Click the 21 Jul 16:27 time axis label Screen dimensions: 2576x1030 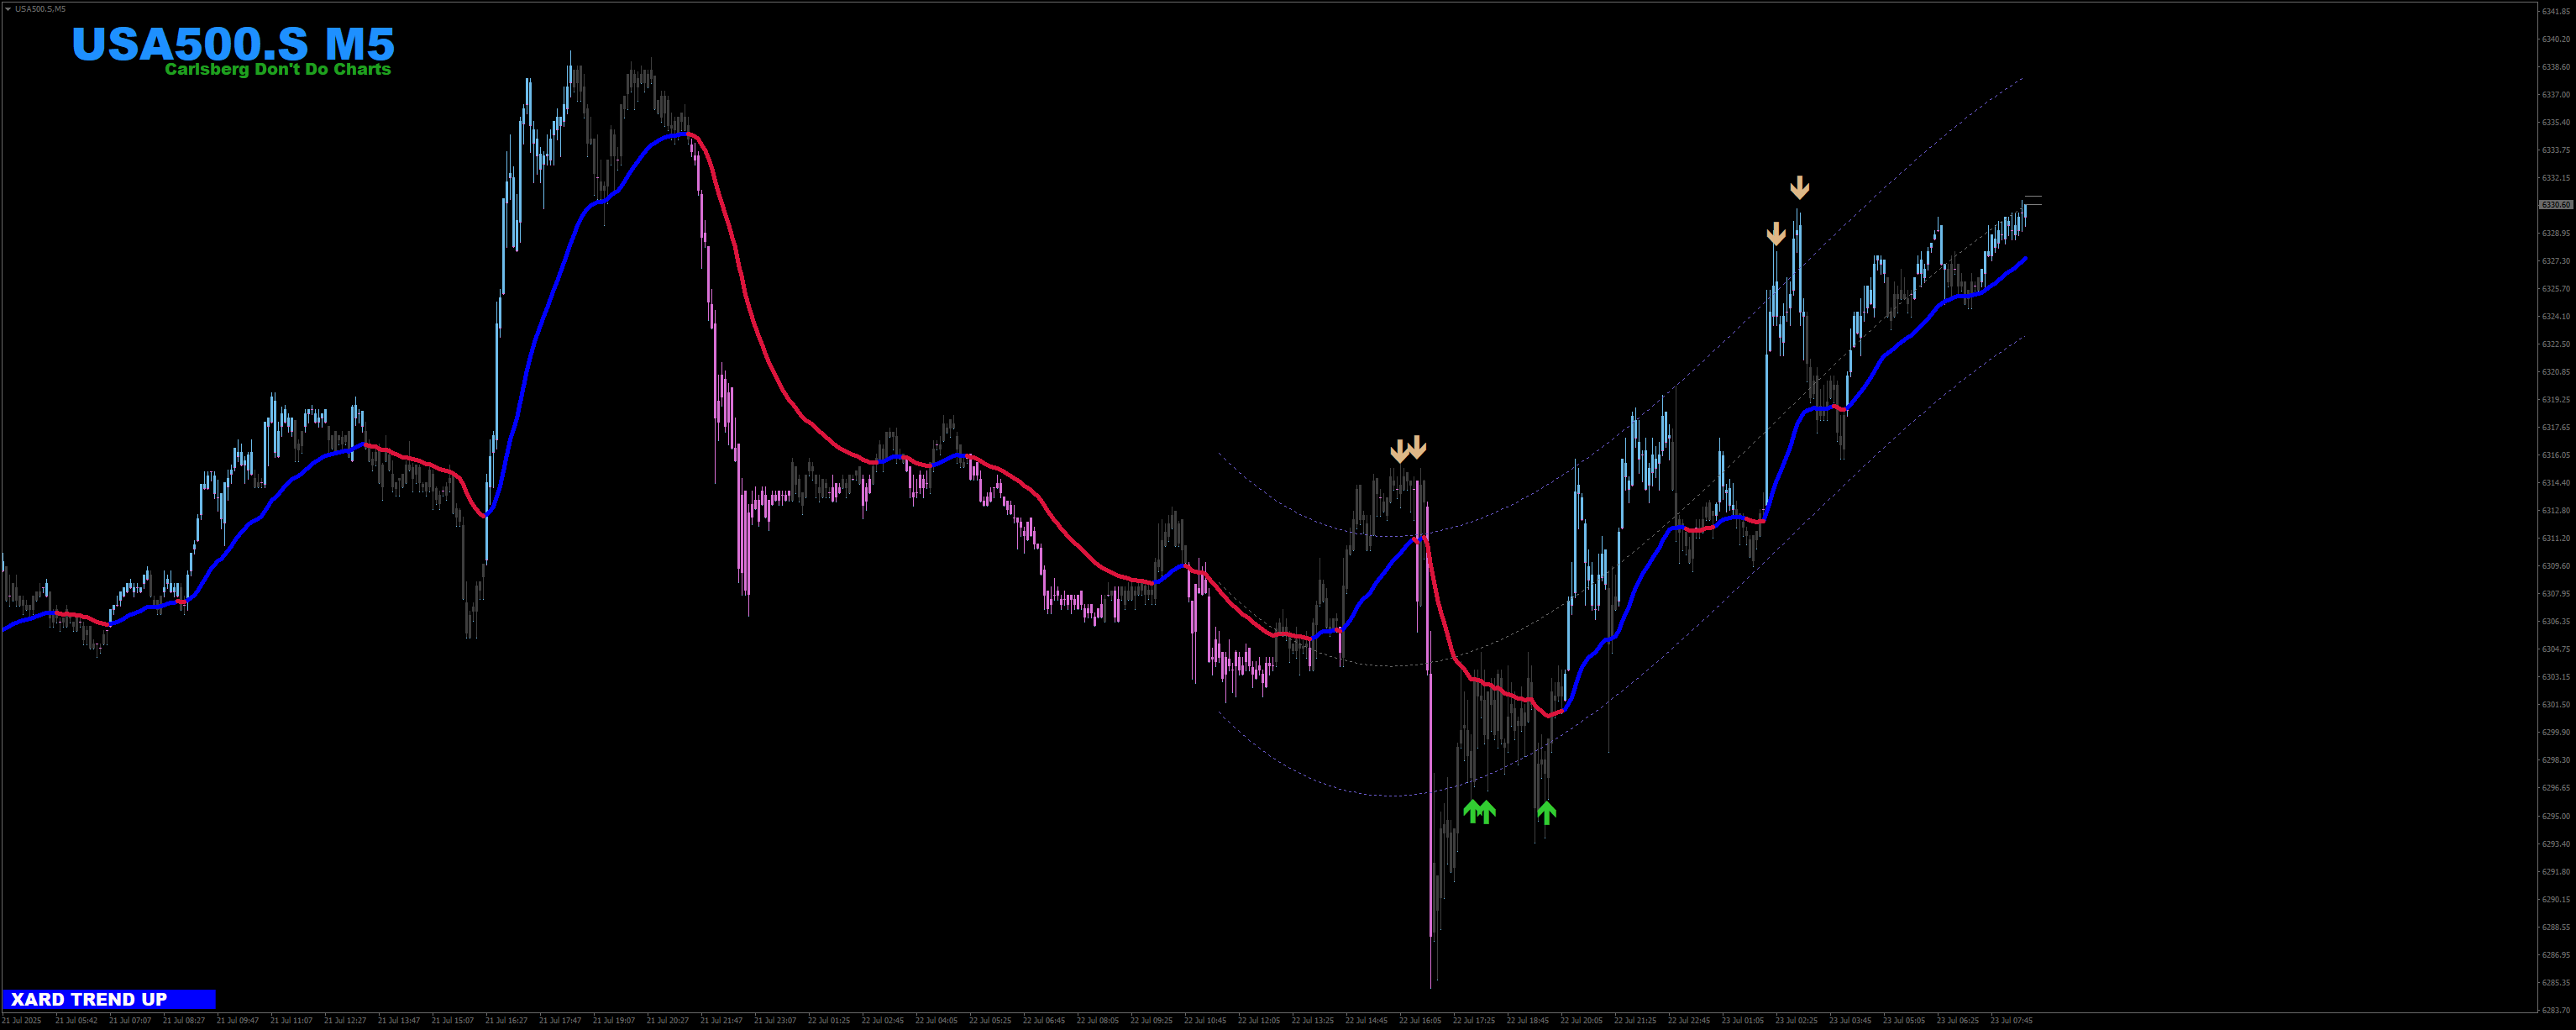(x=506, y=1021)
